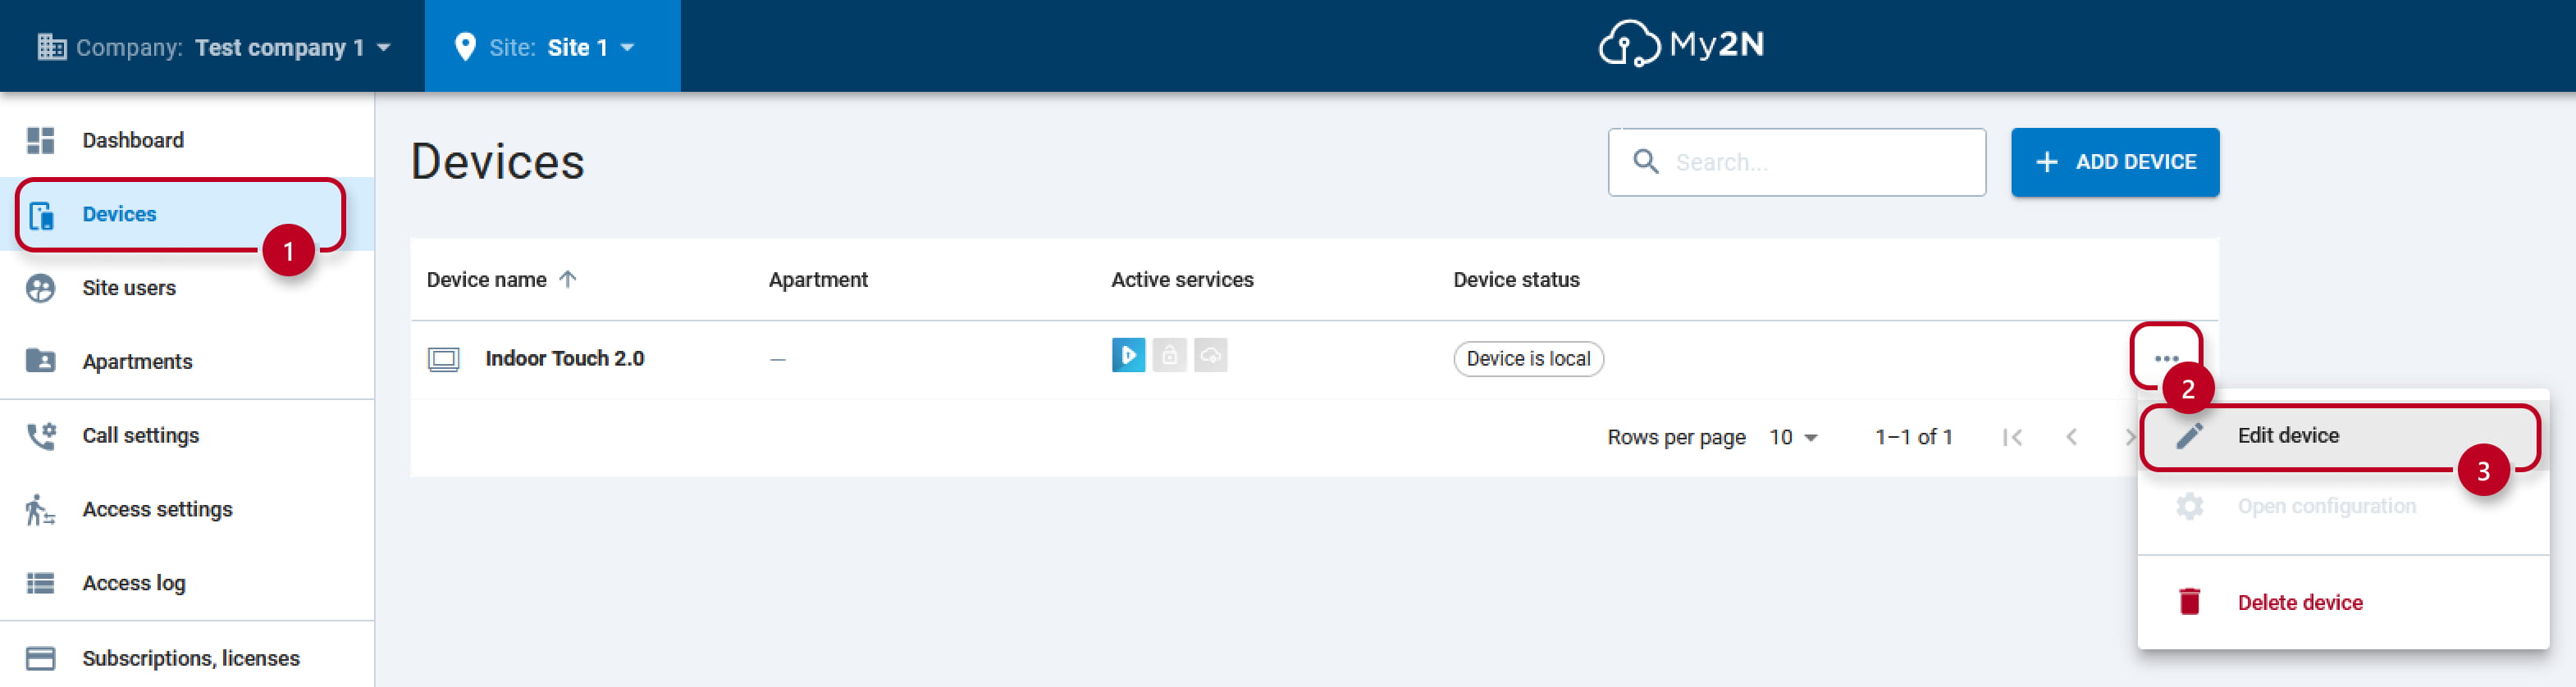2576x687 pixels.
Task: Click the blue mobile video service icon
Action: (x=1128, y=355)
